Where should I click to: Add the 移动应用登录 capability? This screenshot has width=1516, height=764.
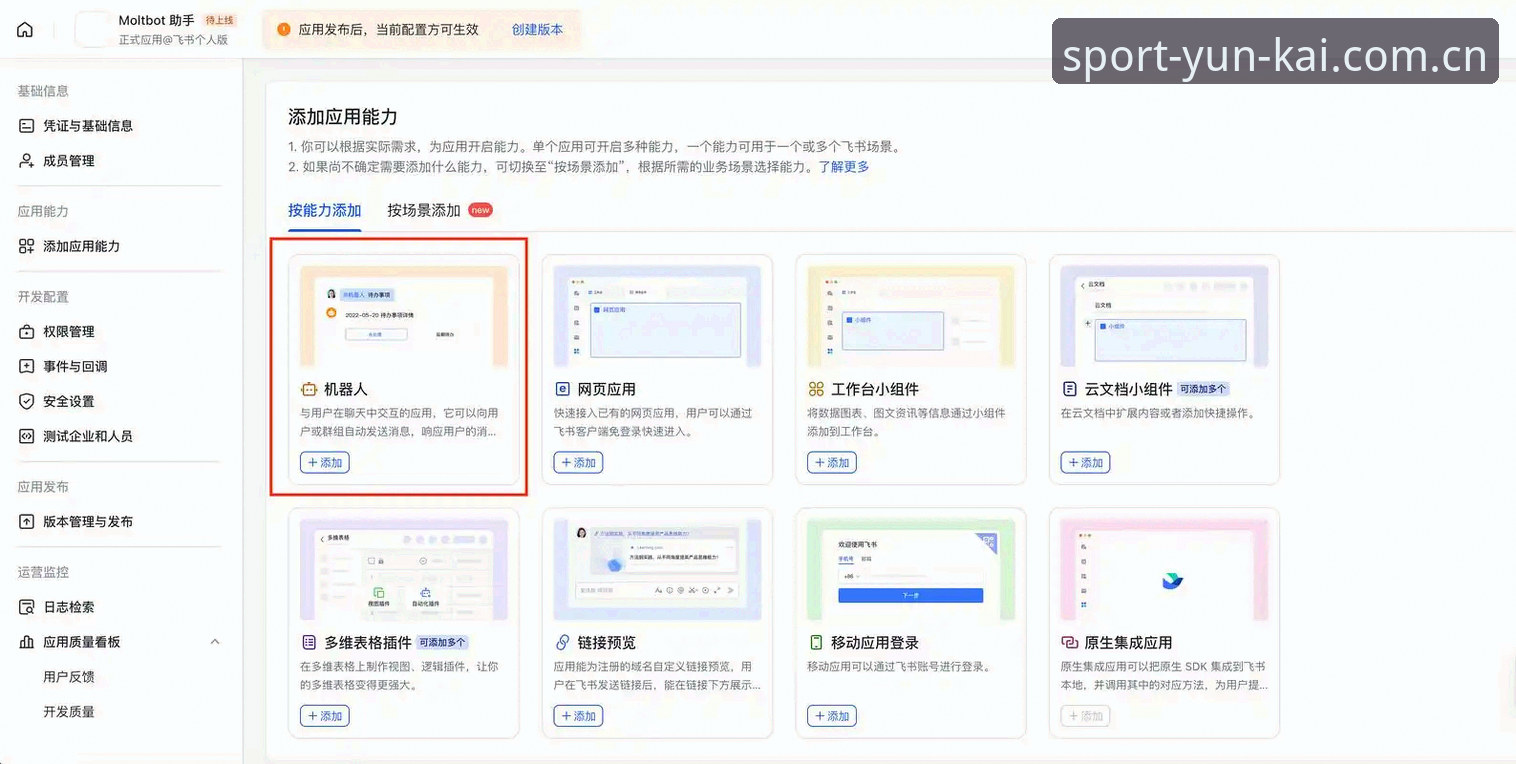coord(832,716)
